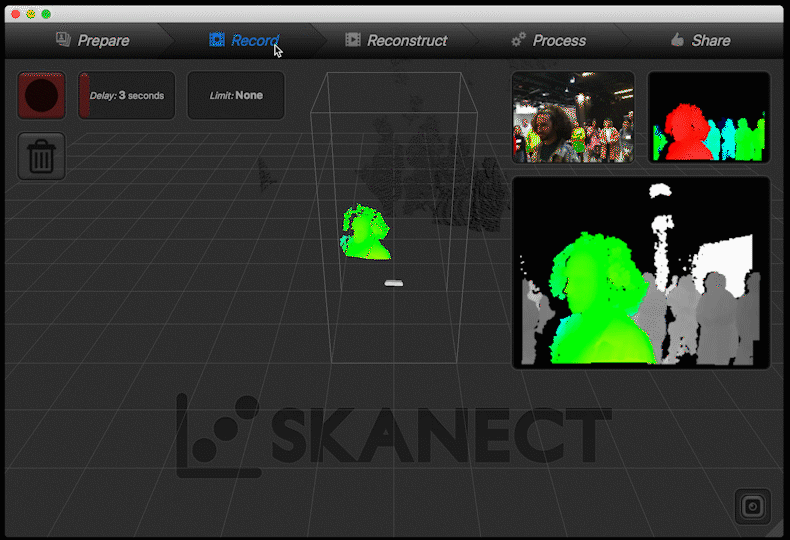Screen dimensions: 790x540
Task: Change the Delay: 3 seconds setting
Action: click(x=126, y=95)
